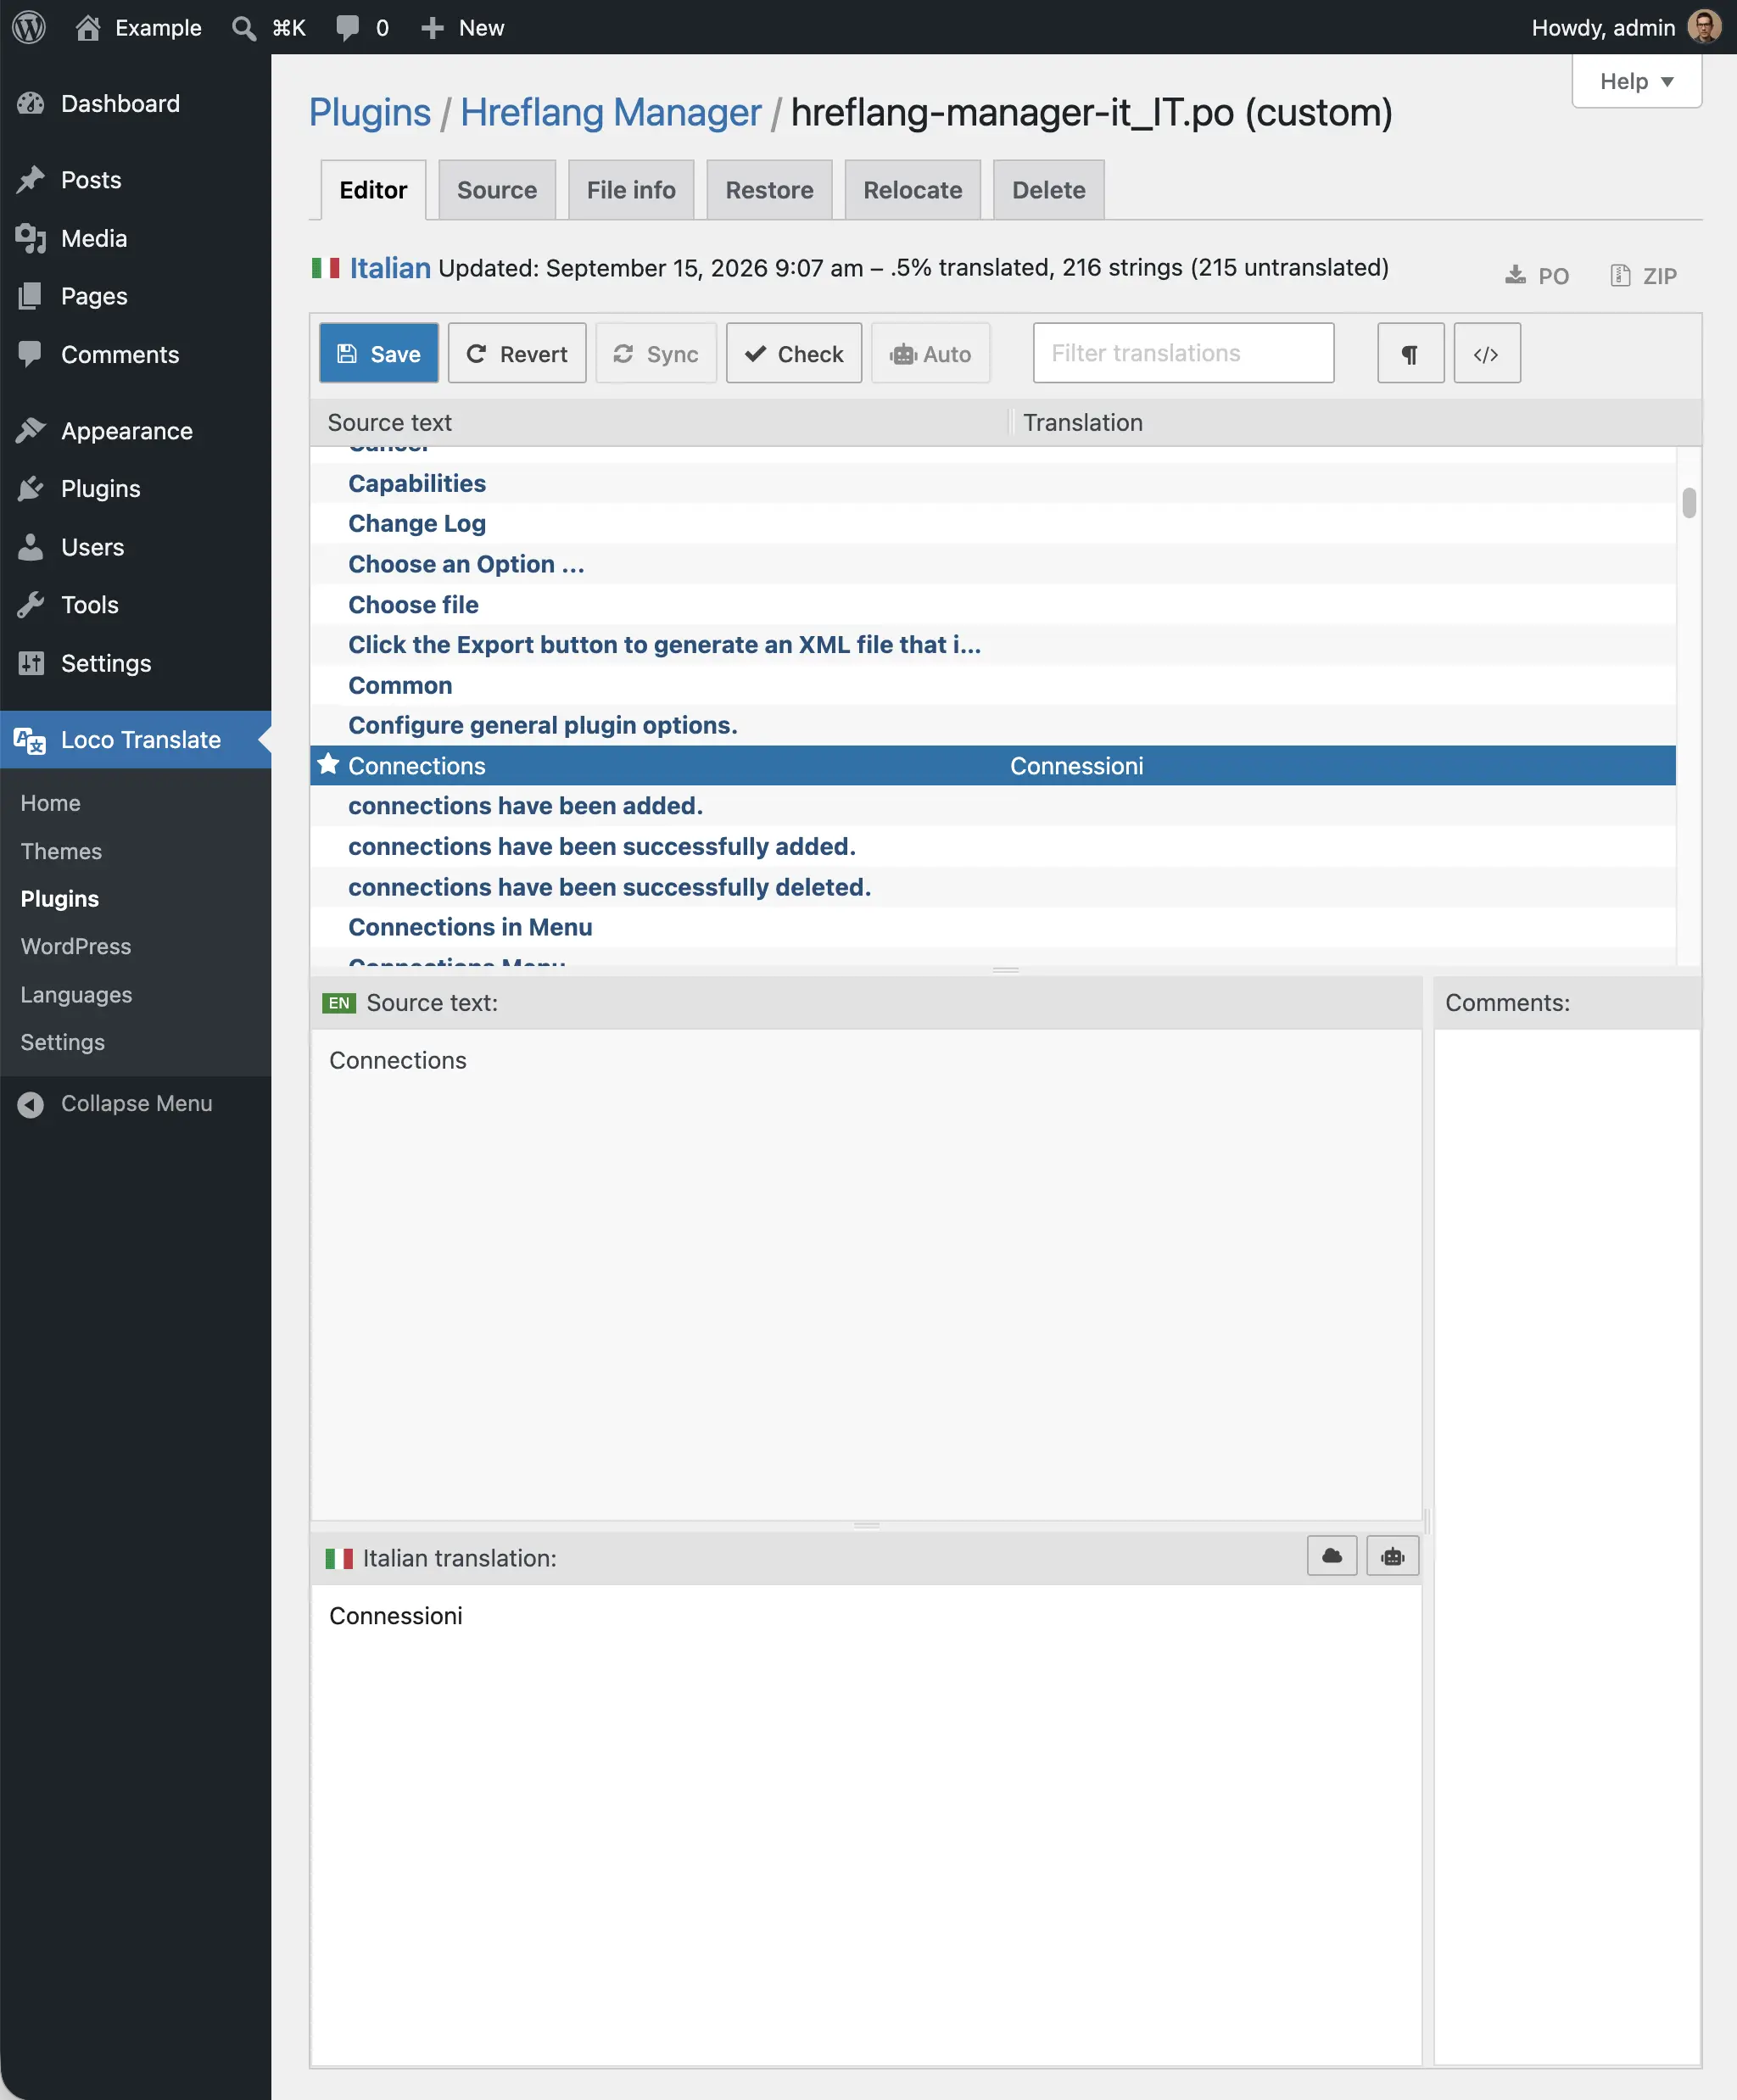
Task: Click into the Comments text area
Action: tap(1567, 1546)
